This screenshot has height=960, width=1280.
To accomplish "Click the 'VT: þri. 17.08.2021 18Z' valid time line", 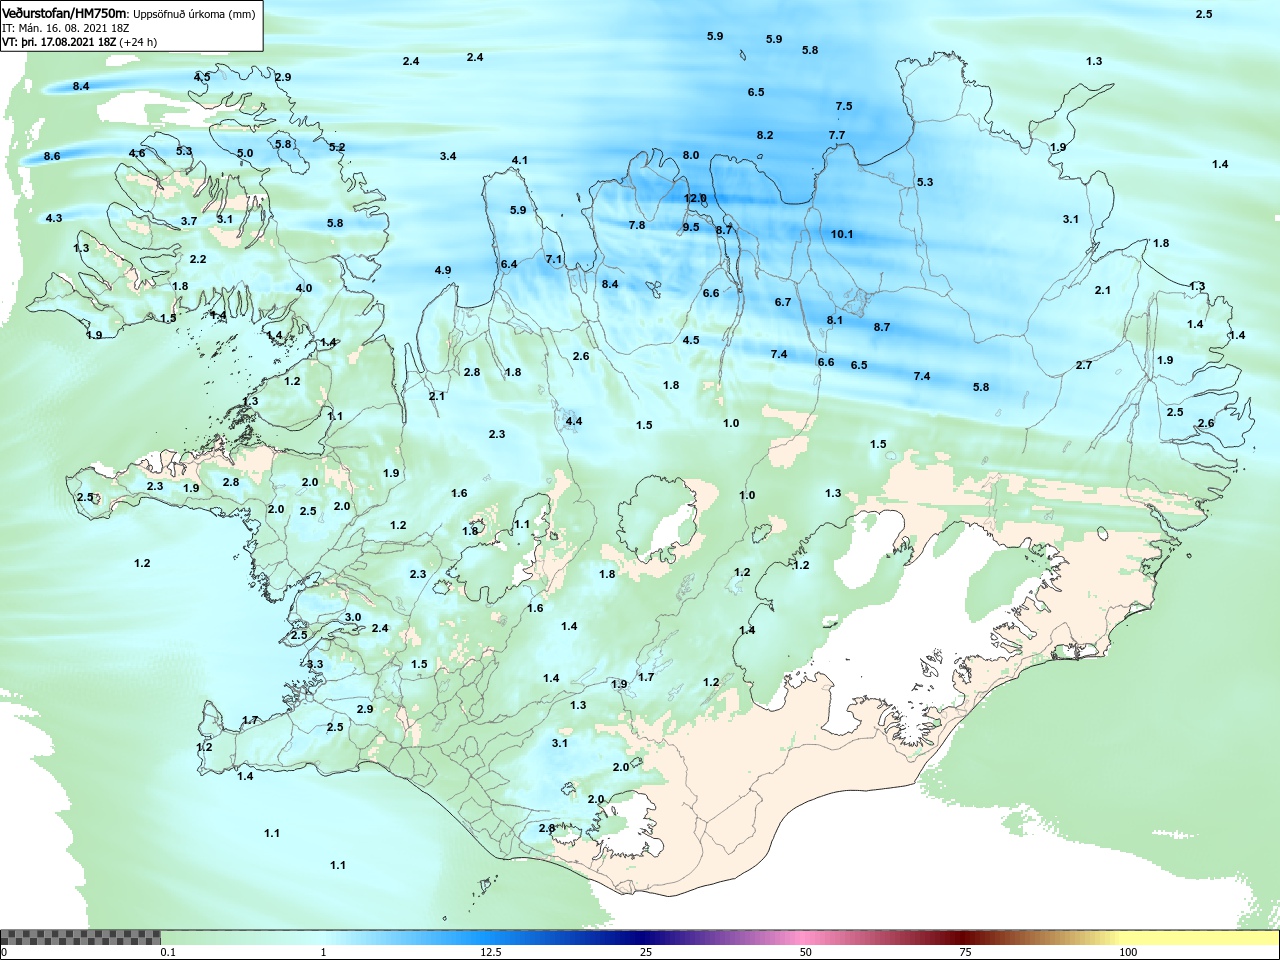I will point(59,42).
